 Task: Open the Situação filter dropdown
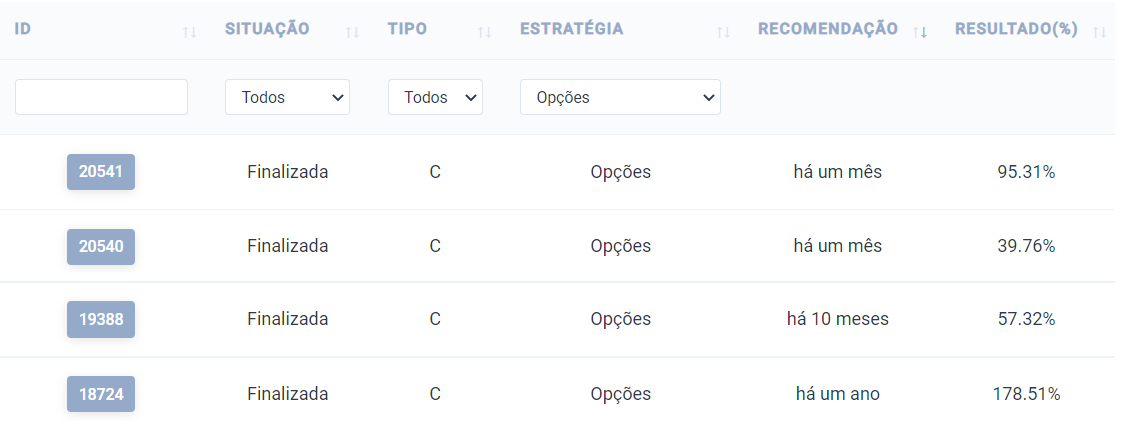coord(287,97)
